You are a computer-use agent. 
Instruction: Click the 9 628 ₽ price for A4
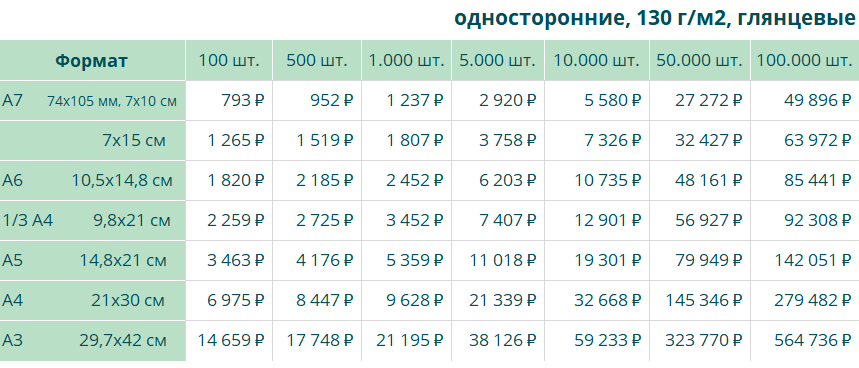click(x=406, y=301)
